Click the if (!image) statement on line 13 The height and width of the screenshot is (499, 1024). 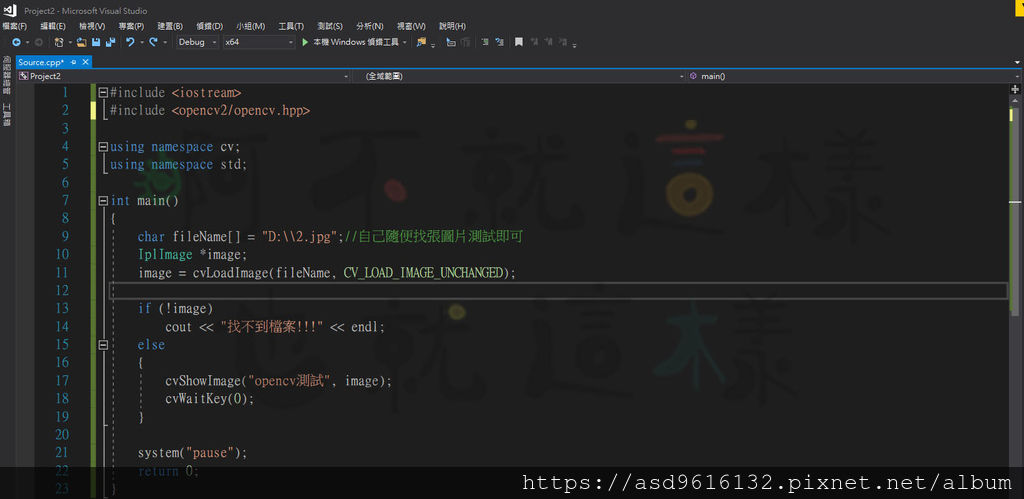(176, 308)
